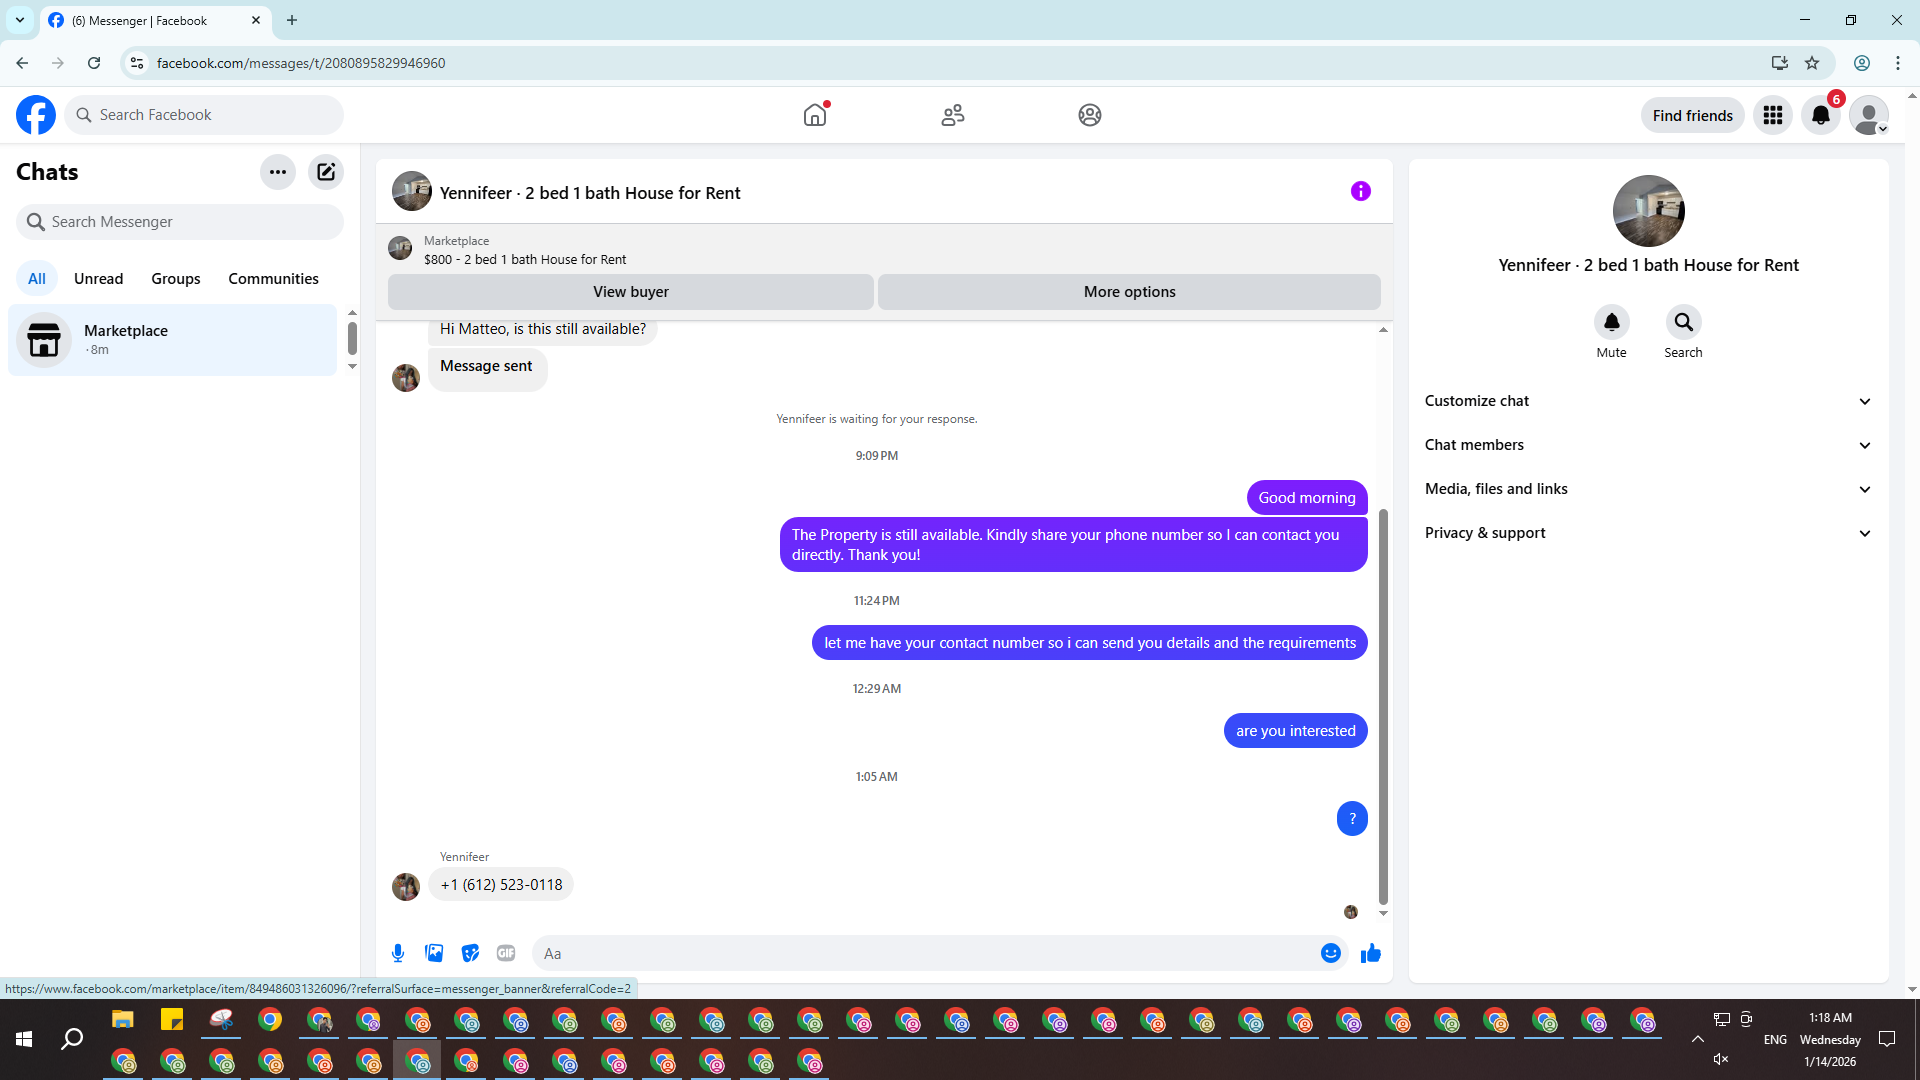Switch to Unread chats tab
1920x1080 pixels.
click(x=98, y=279)
